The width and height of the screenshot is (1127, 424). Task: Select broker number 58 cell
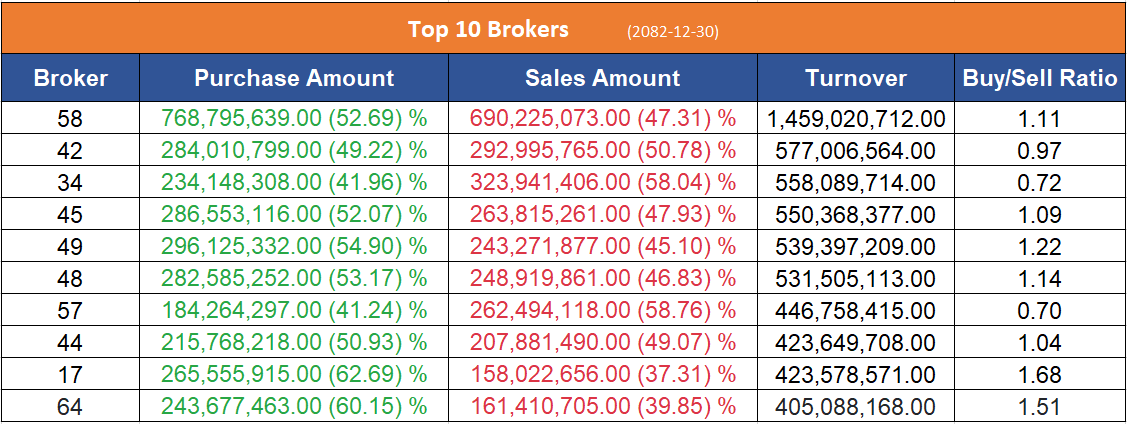click(x=70, y=120)
